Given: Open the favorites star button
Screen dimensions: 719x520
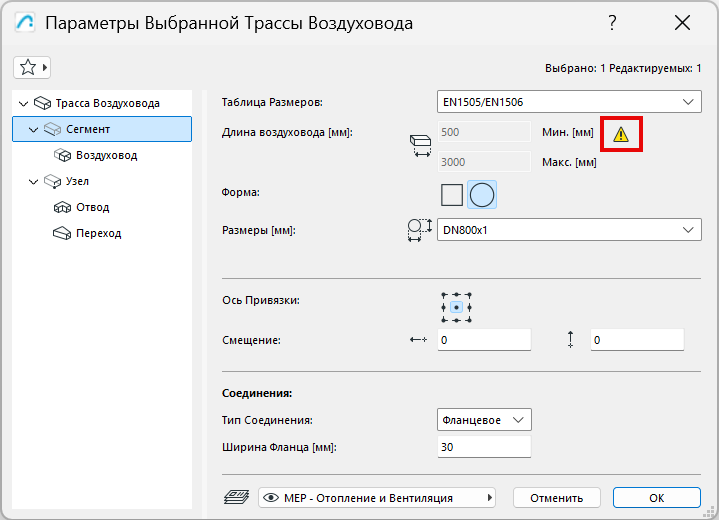Looking at the screenshot, I should point(32,67).
